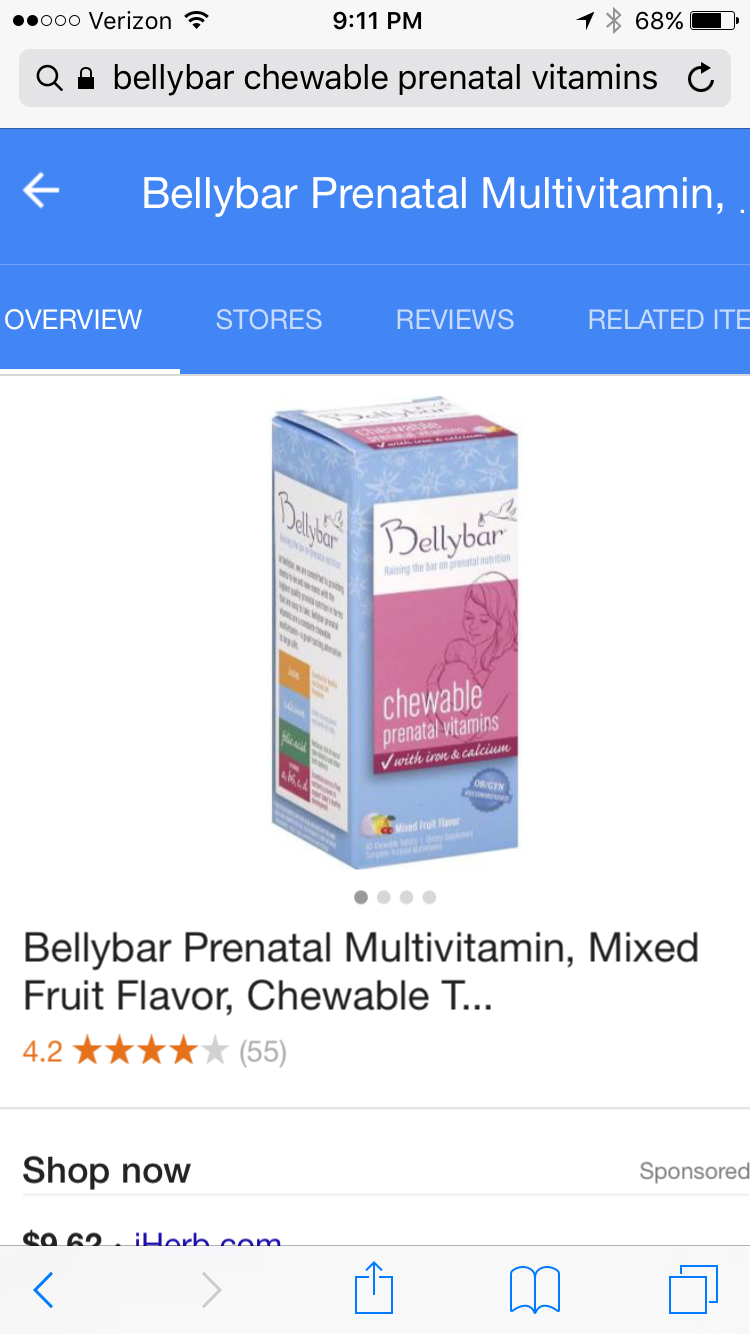Select the third image carousel dot
Screen dimensions: 750x1334
click(406, 897)
